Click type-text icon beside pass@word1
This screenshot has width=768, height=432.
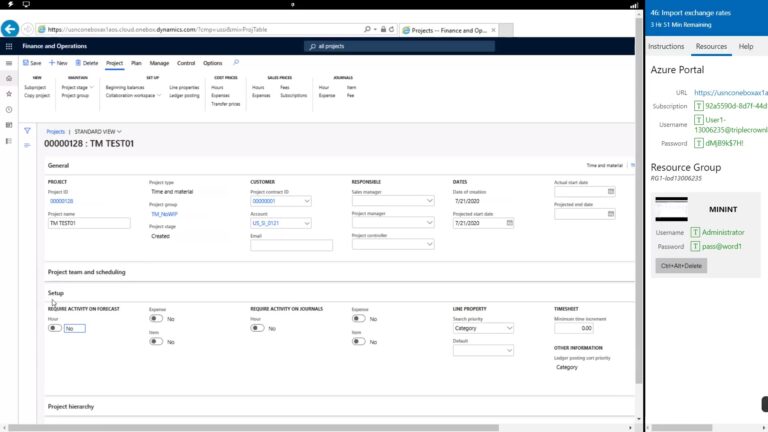pyautogui.click(x=695, y=246)
